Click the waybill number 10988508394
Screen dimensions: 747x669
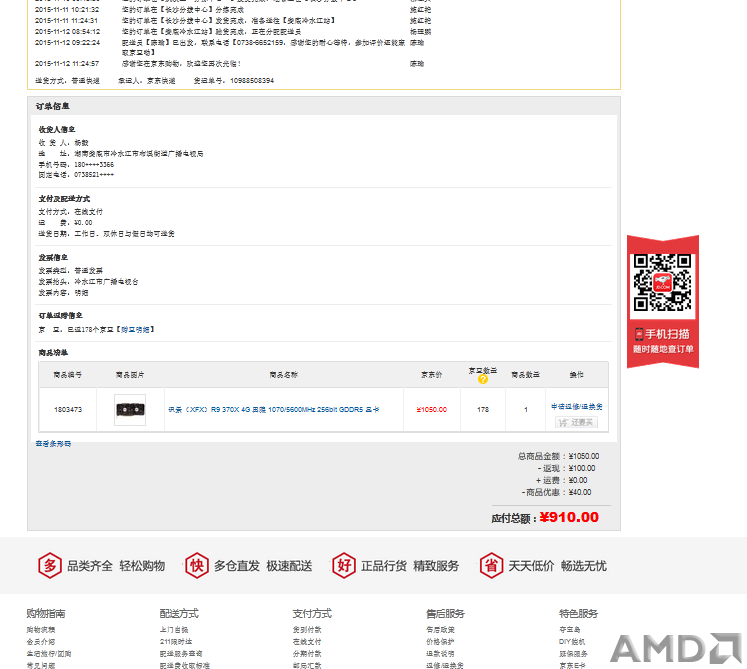(x=252, y=81)
